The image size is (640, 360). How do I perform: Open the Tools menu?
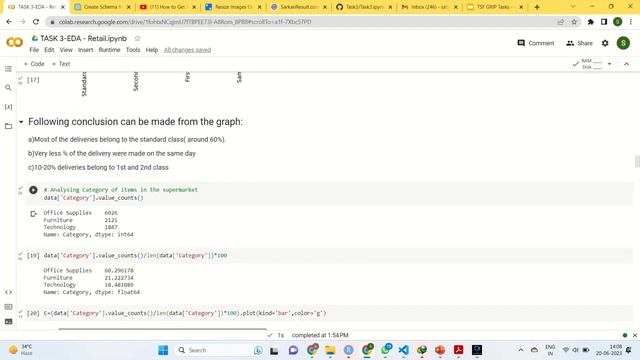pos(133,50)
